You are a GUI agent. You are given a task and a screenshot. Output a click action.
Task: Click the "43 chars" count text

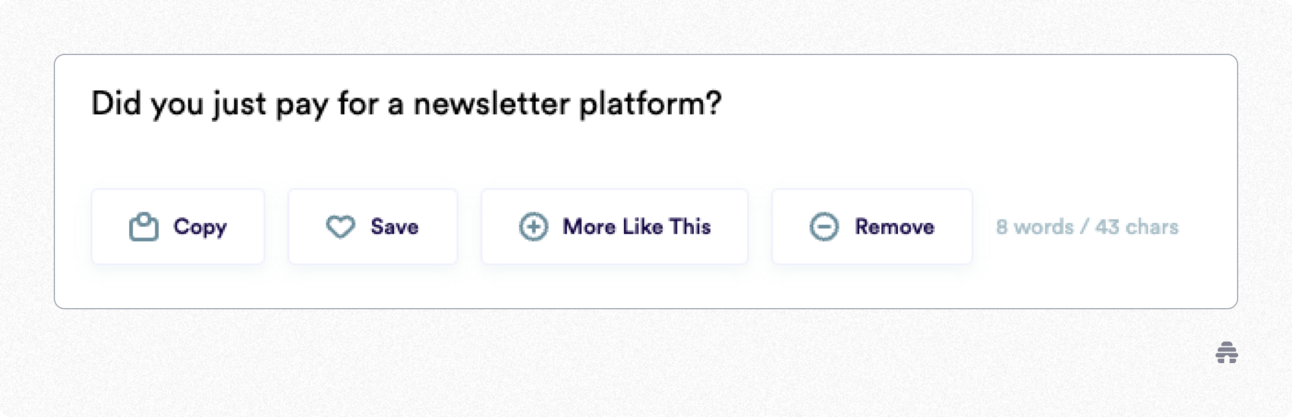pos(1137,227)
